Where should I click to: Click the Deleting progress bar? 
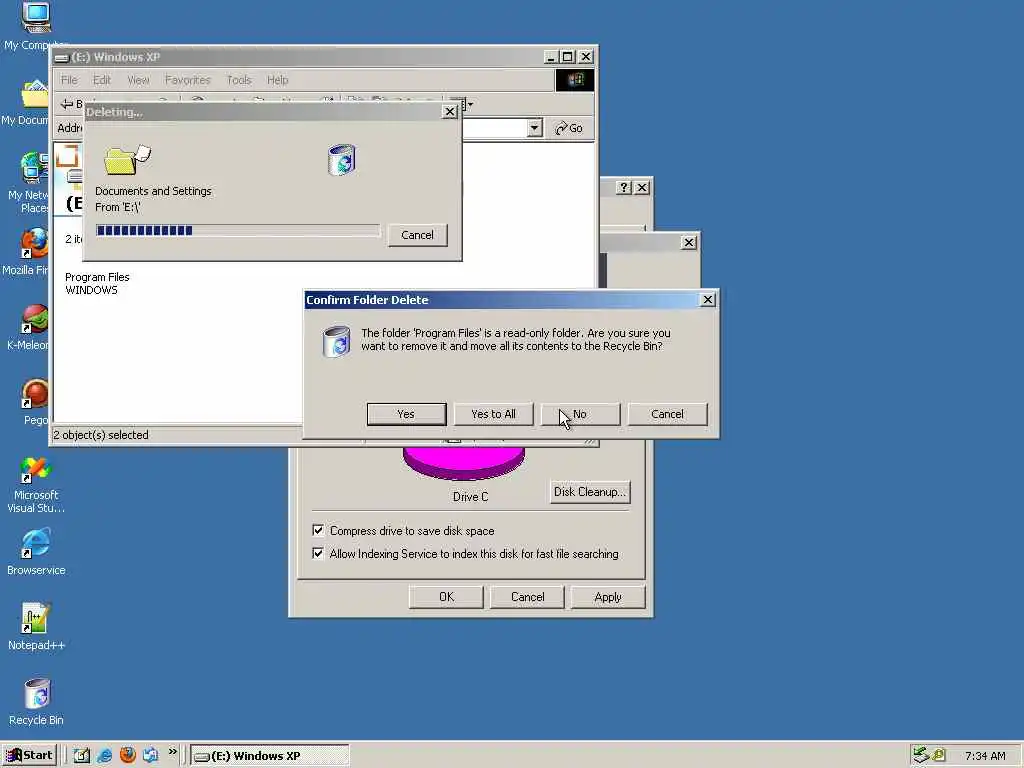[x=238, y=231]
